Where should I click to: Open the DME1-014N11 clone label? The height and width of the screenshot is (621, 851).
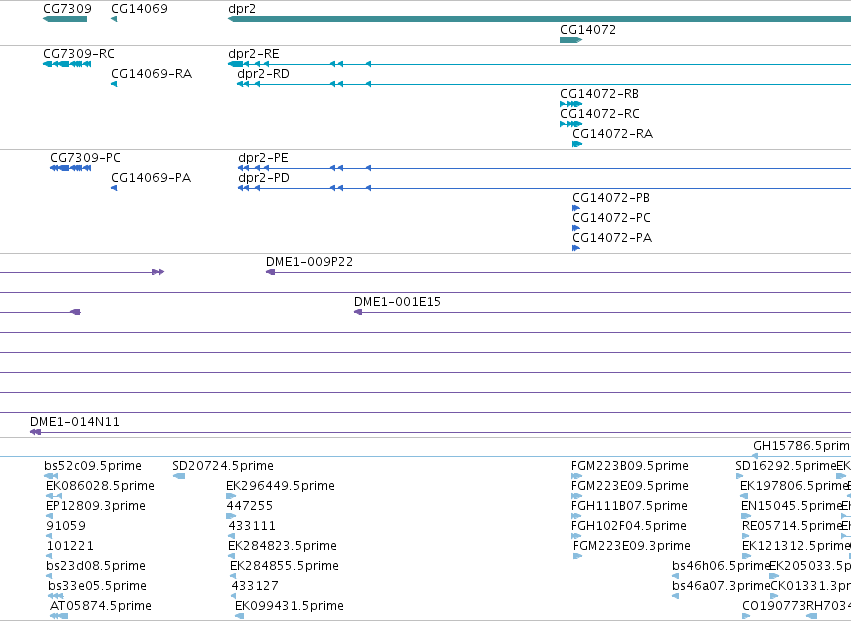coord(75,422)
